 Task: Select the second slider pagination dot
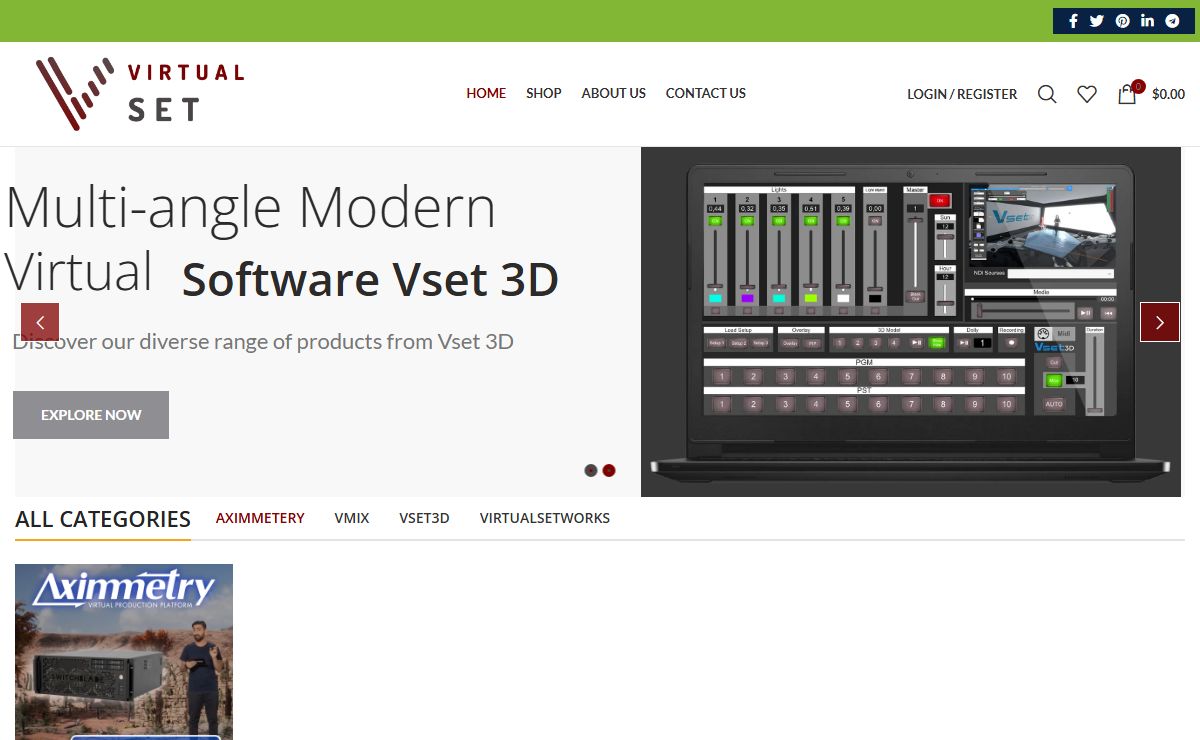point(609,470)
